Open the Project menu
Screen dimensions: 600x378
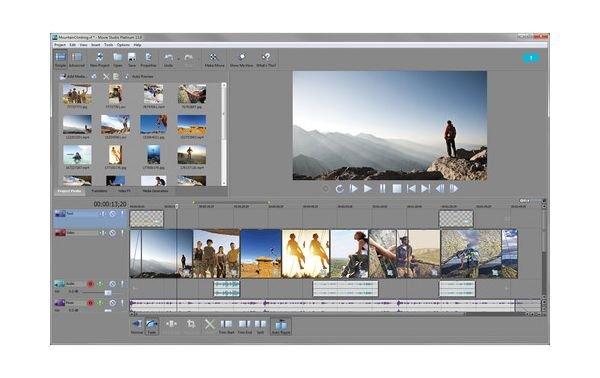pos(60,45)
